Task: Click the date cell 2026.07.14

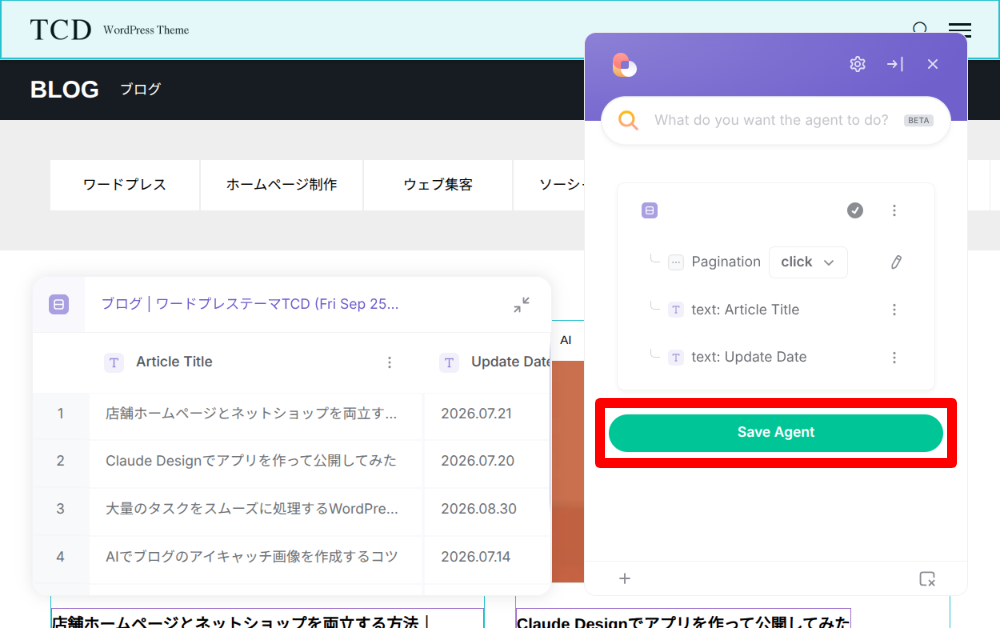Action: pyautogui.click(x=476, y=557)
